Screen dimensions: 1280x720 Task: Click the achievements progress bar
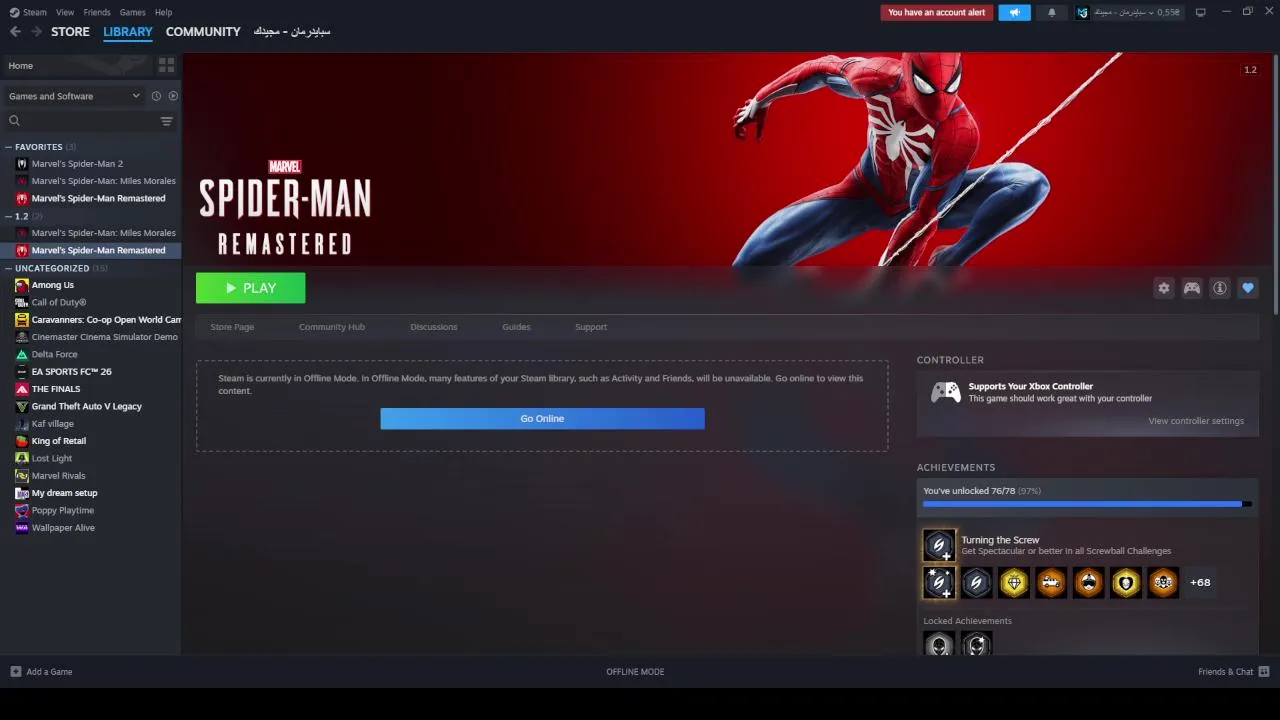(x=1086, y=504)
